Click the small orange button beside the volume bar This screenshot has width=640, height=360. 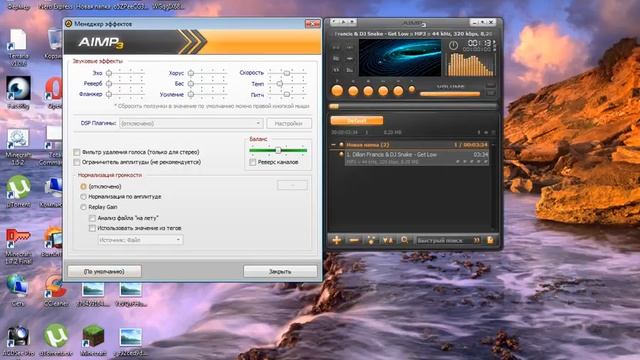tap(412, 89)
